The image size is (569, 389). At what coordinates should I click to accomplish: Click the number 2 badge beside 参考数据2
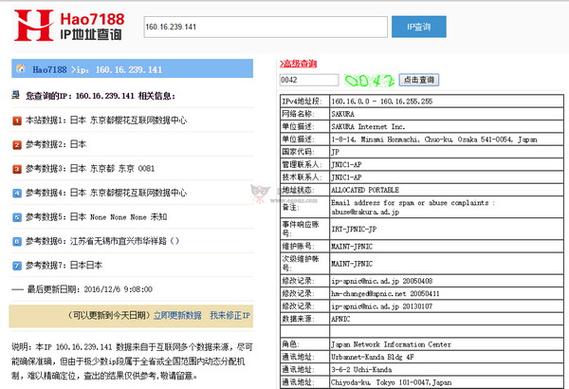[x=17, y=145]
